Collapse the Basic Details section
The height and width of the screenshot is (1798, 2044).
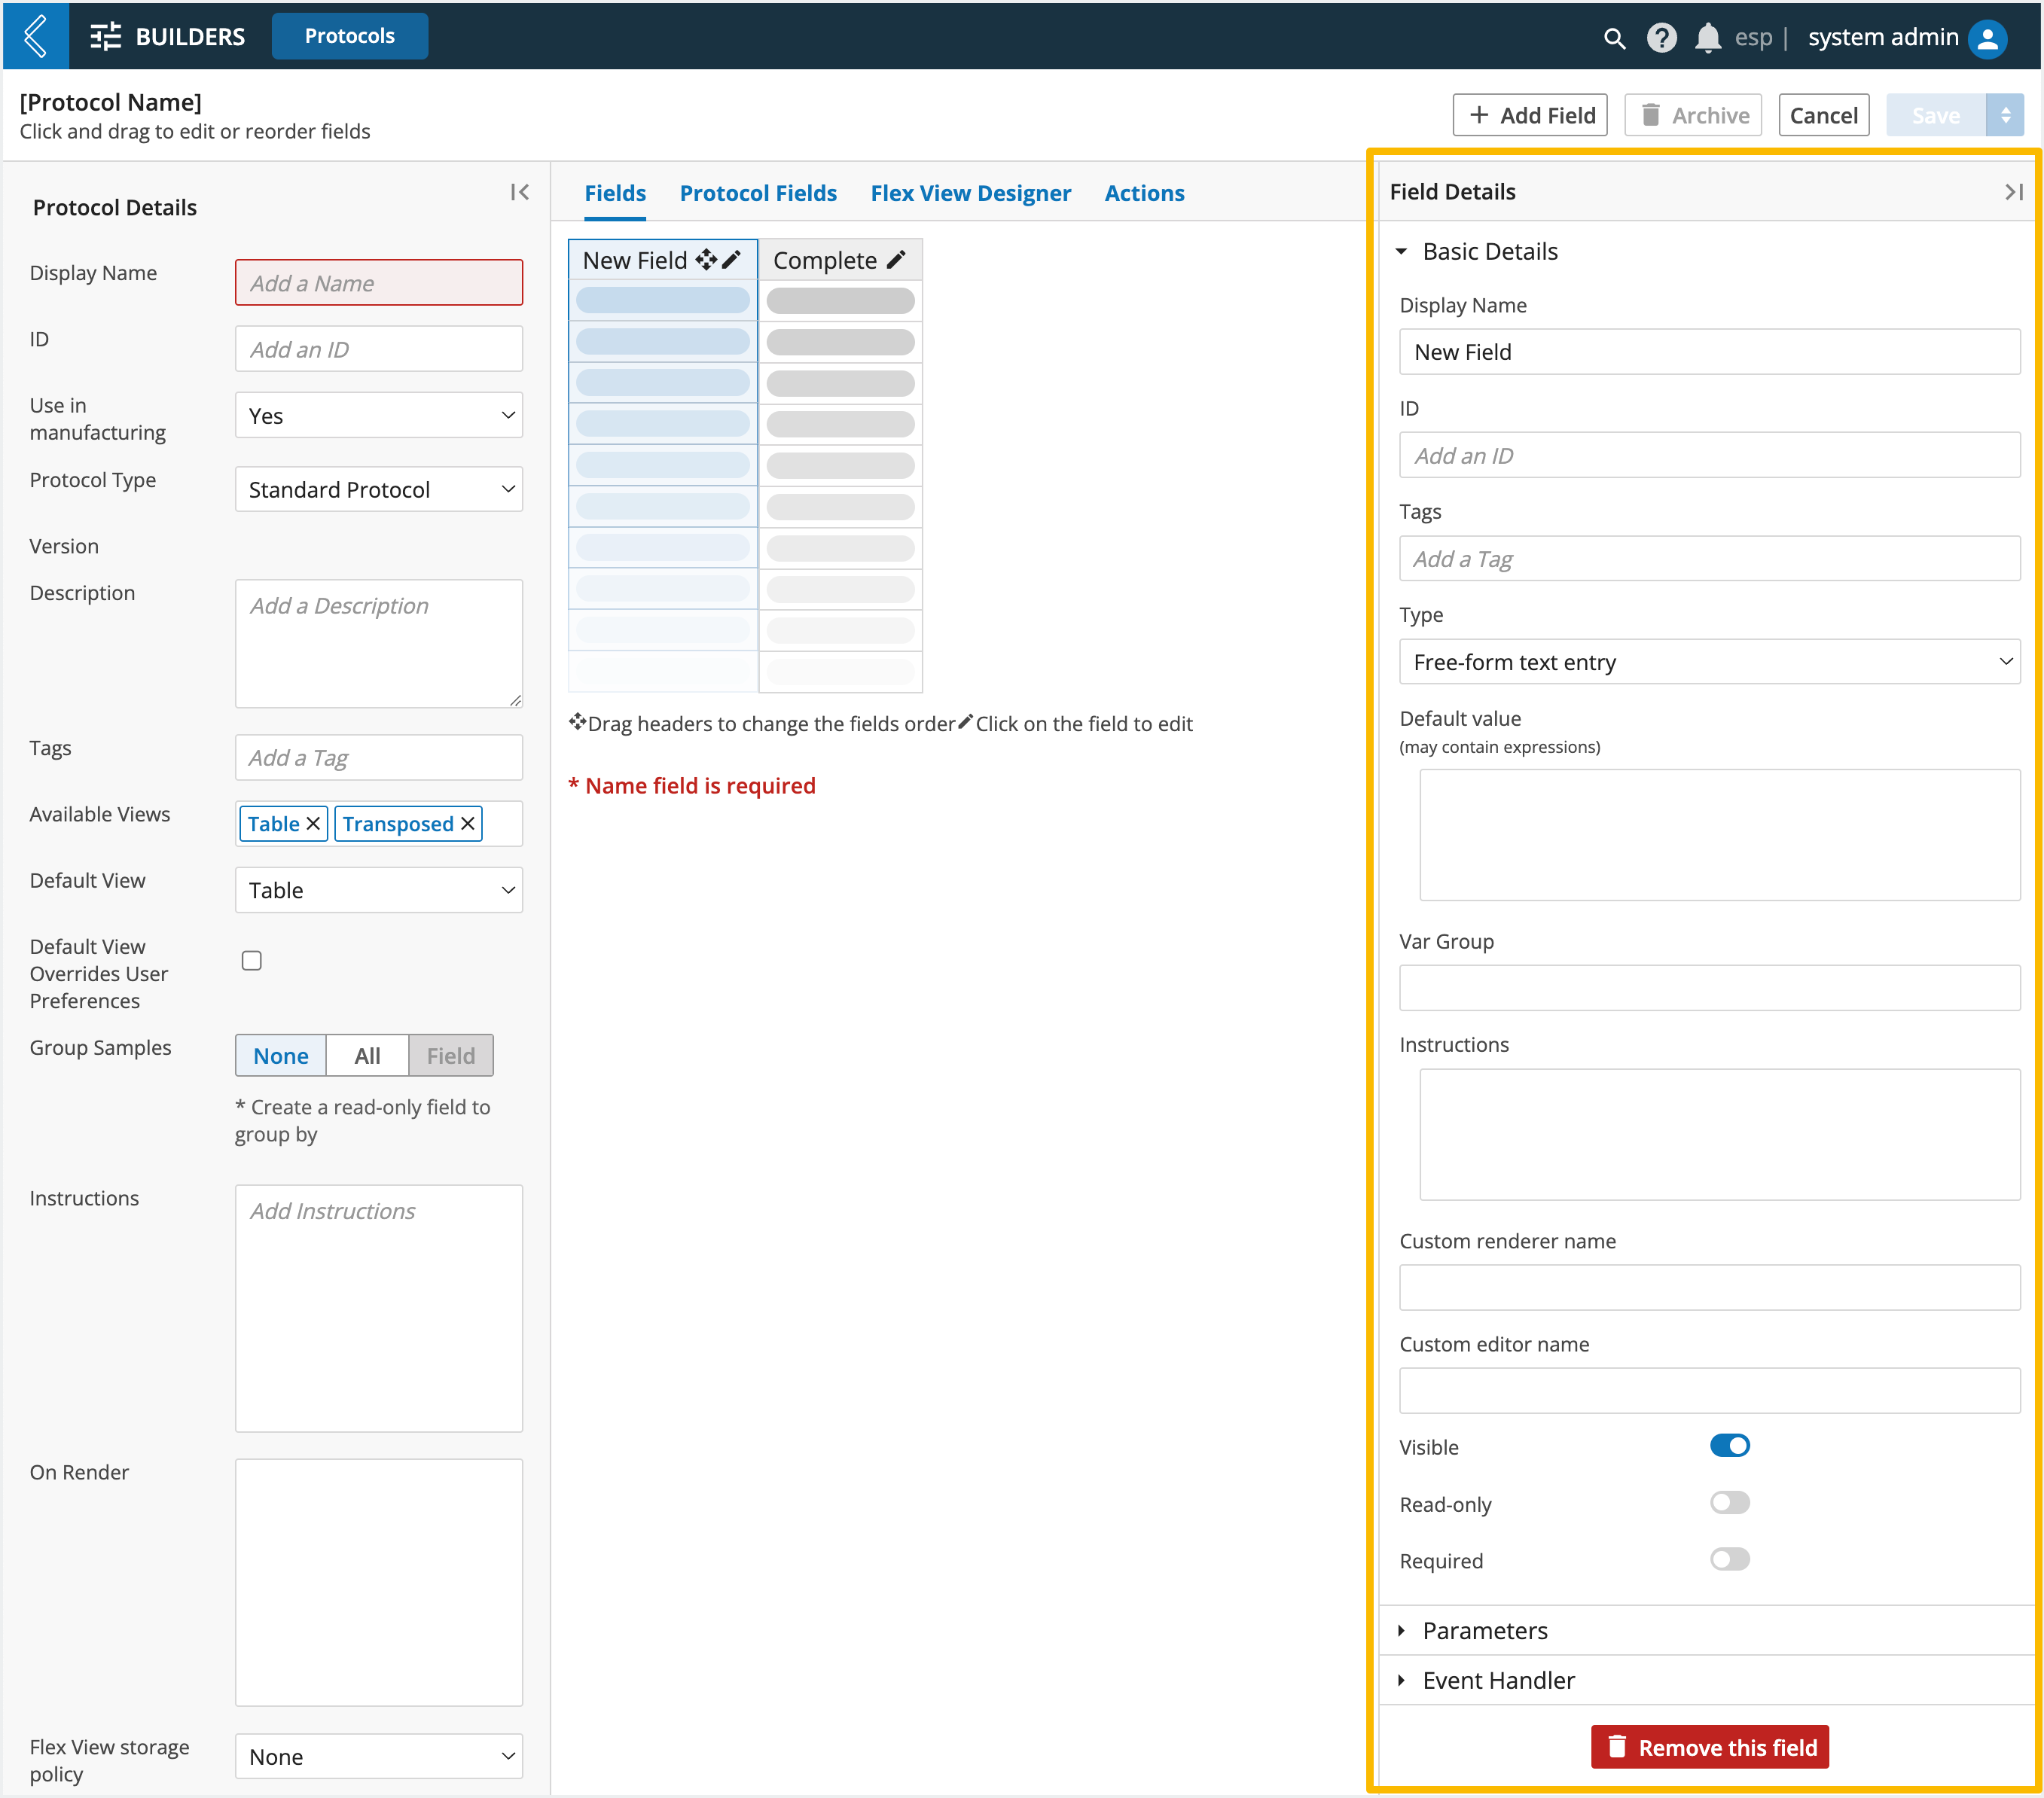(x=1401, y=251)
